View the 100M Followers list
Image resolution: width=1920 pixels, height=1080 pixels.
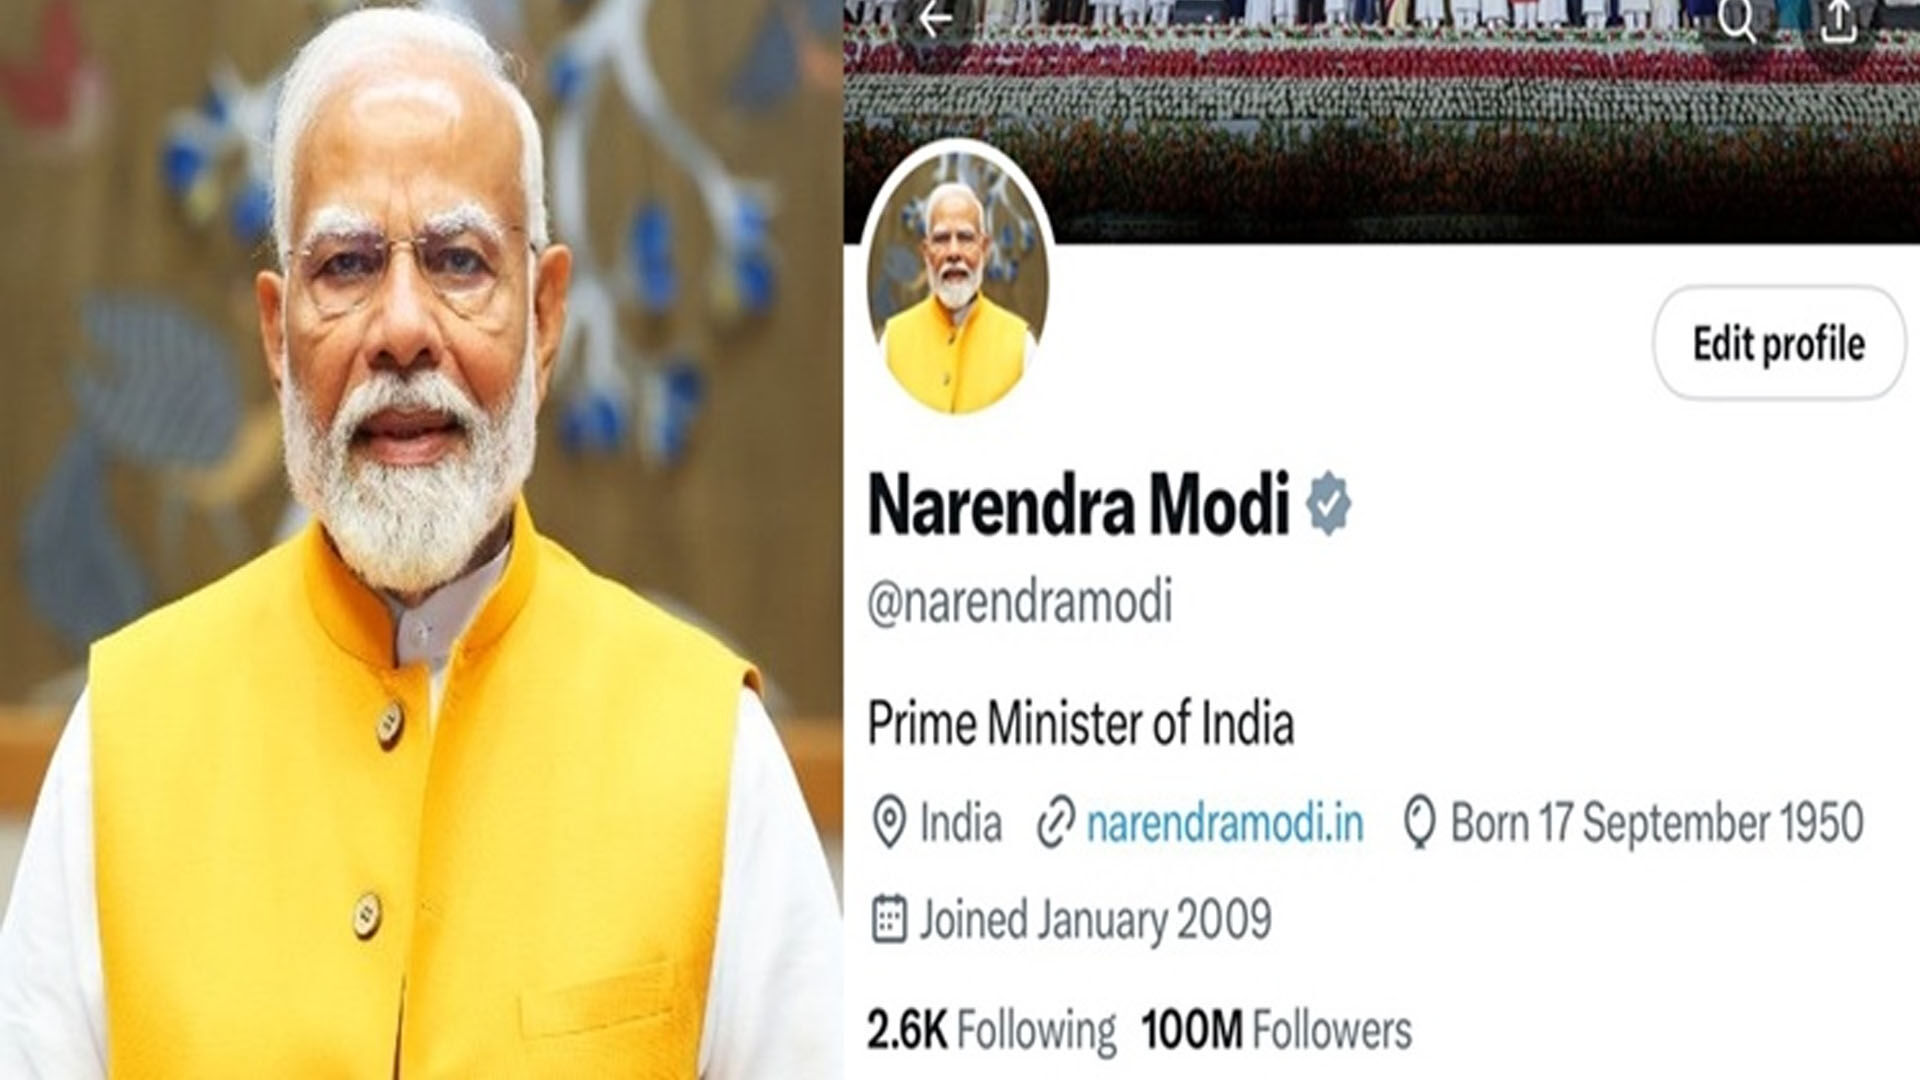pos(1277,1030)
